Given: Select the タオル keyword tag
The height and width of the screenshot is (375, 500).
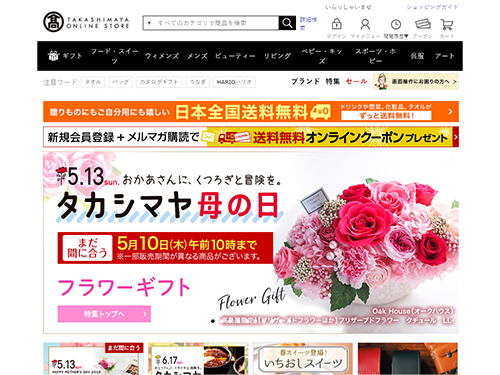Looking at the screenshot, I should (x=93, y=82).
